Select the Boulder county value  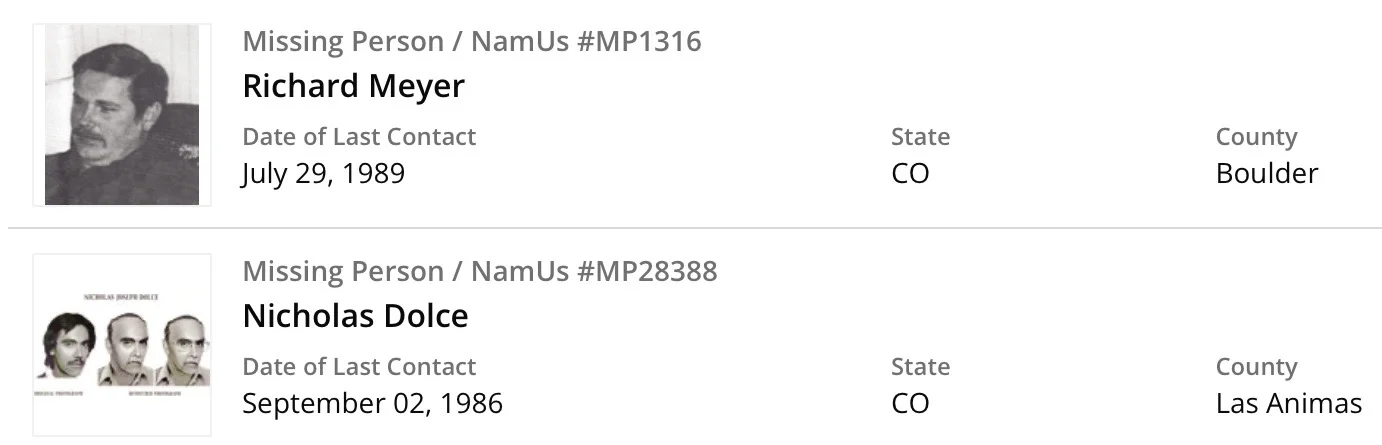pos(1266,173)
